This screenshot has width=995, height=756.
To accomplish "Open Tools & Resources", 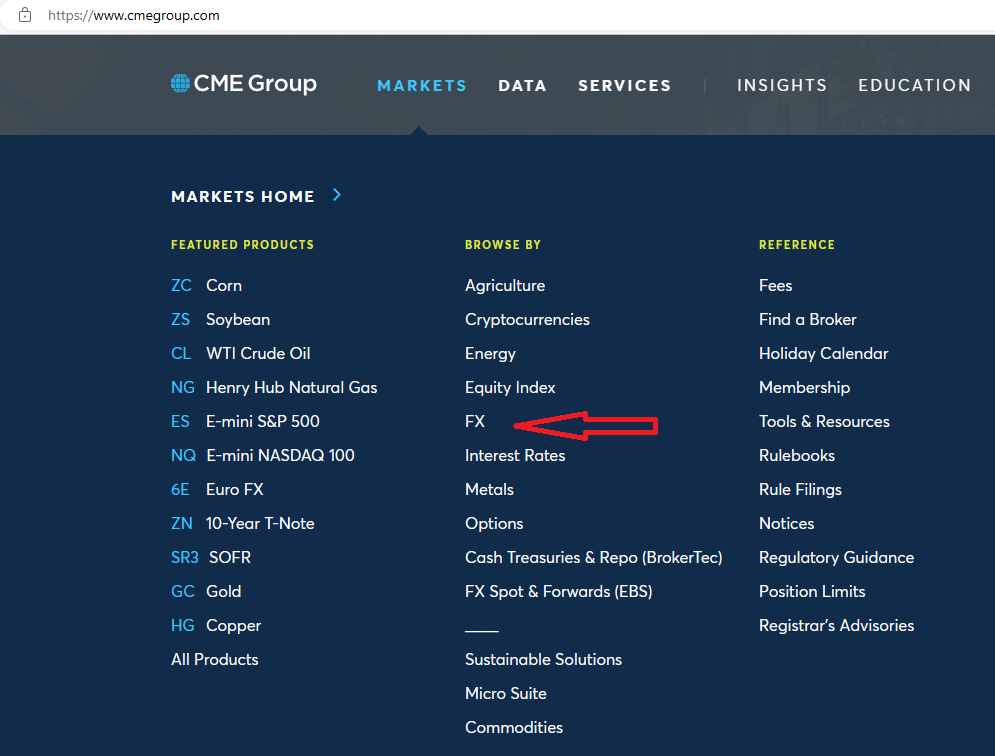I will click(x=824, y=421).
